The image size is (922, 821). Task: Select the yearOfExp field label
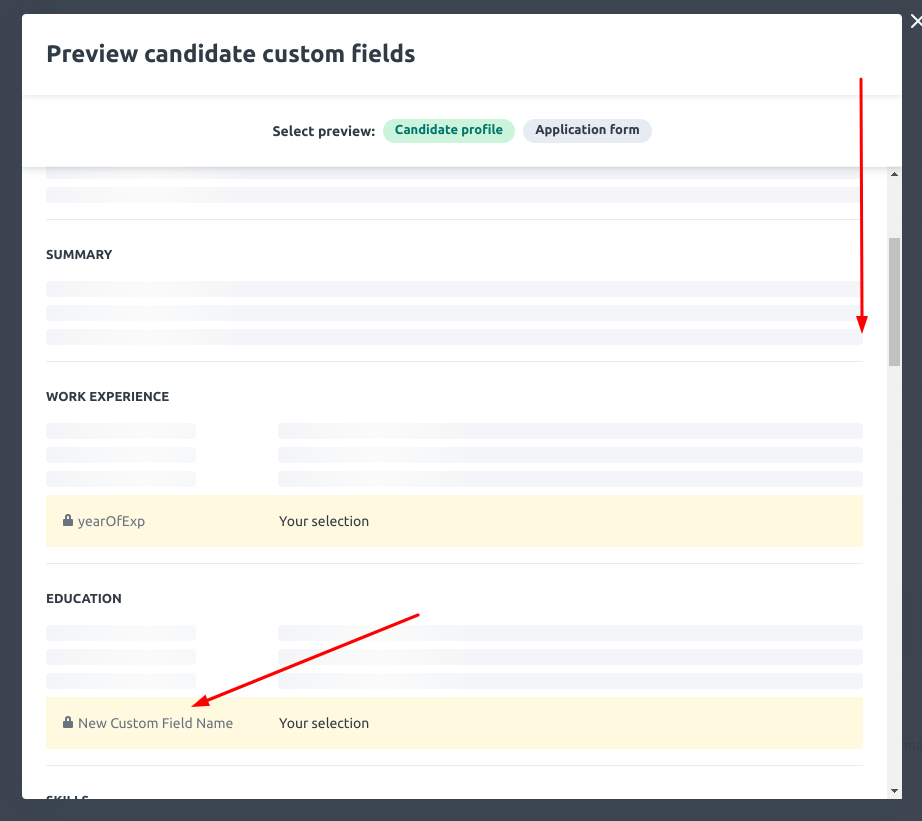112,521
